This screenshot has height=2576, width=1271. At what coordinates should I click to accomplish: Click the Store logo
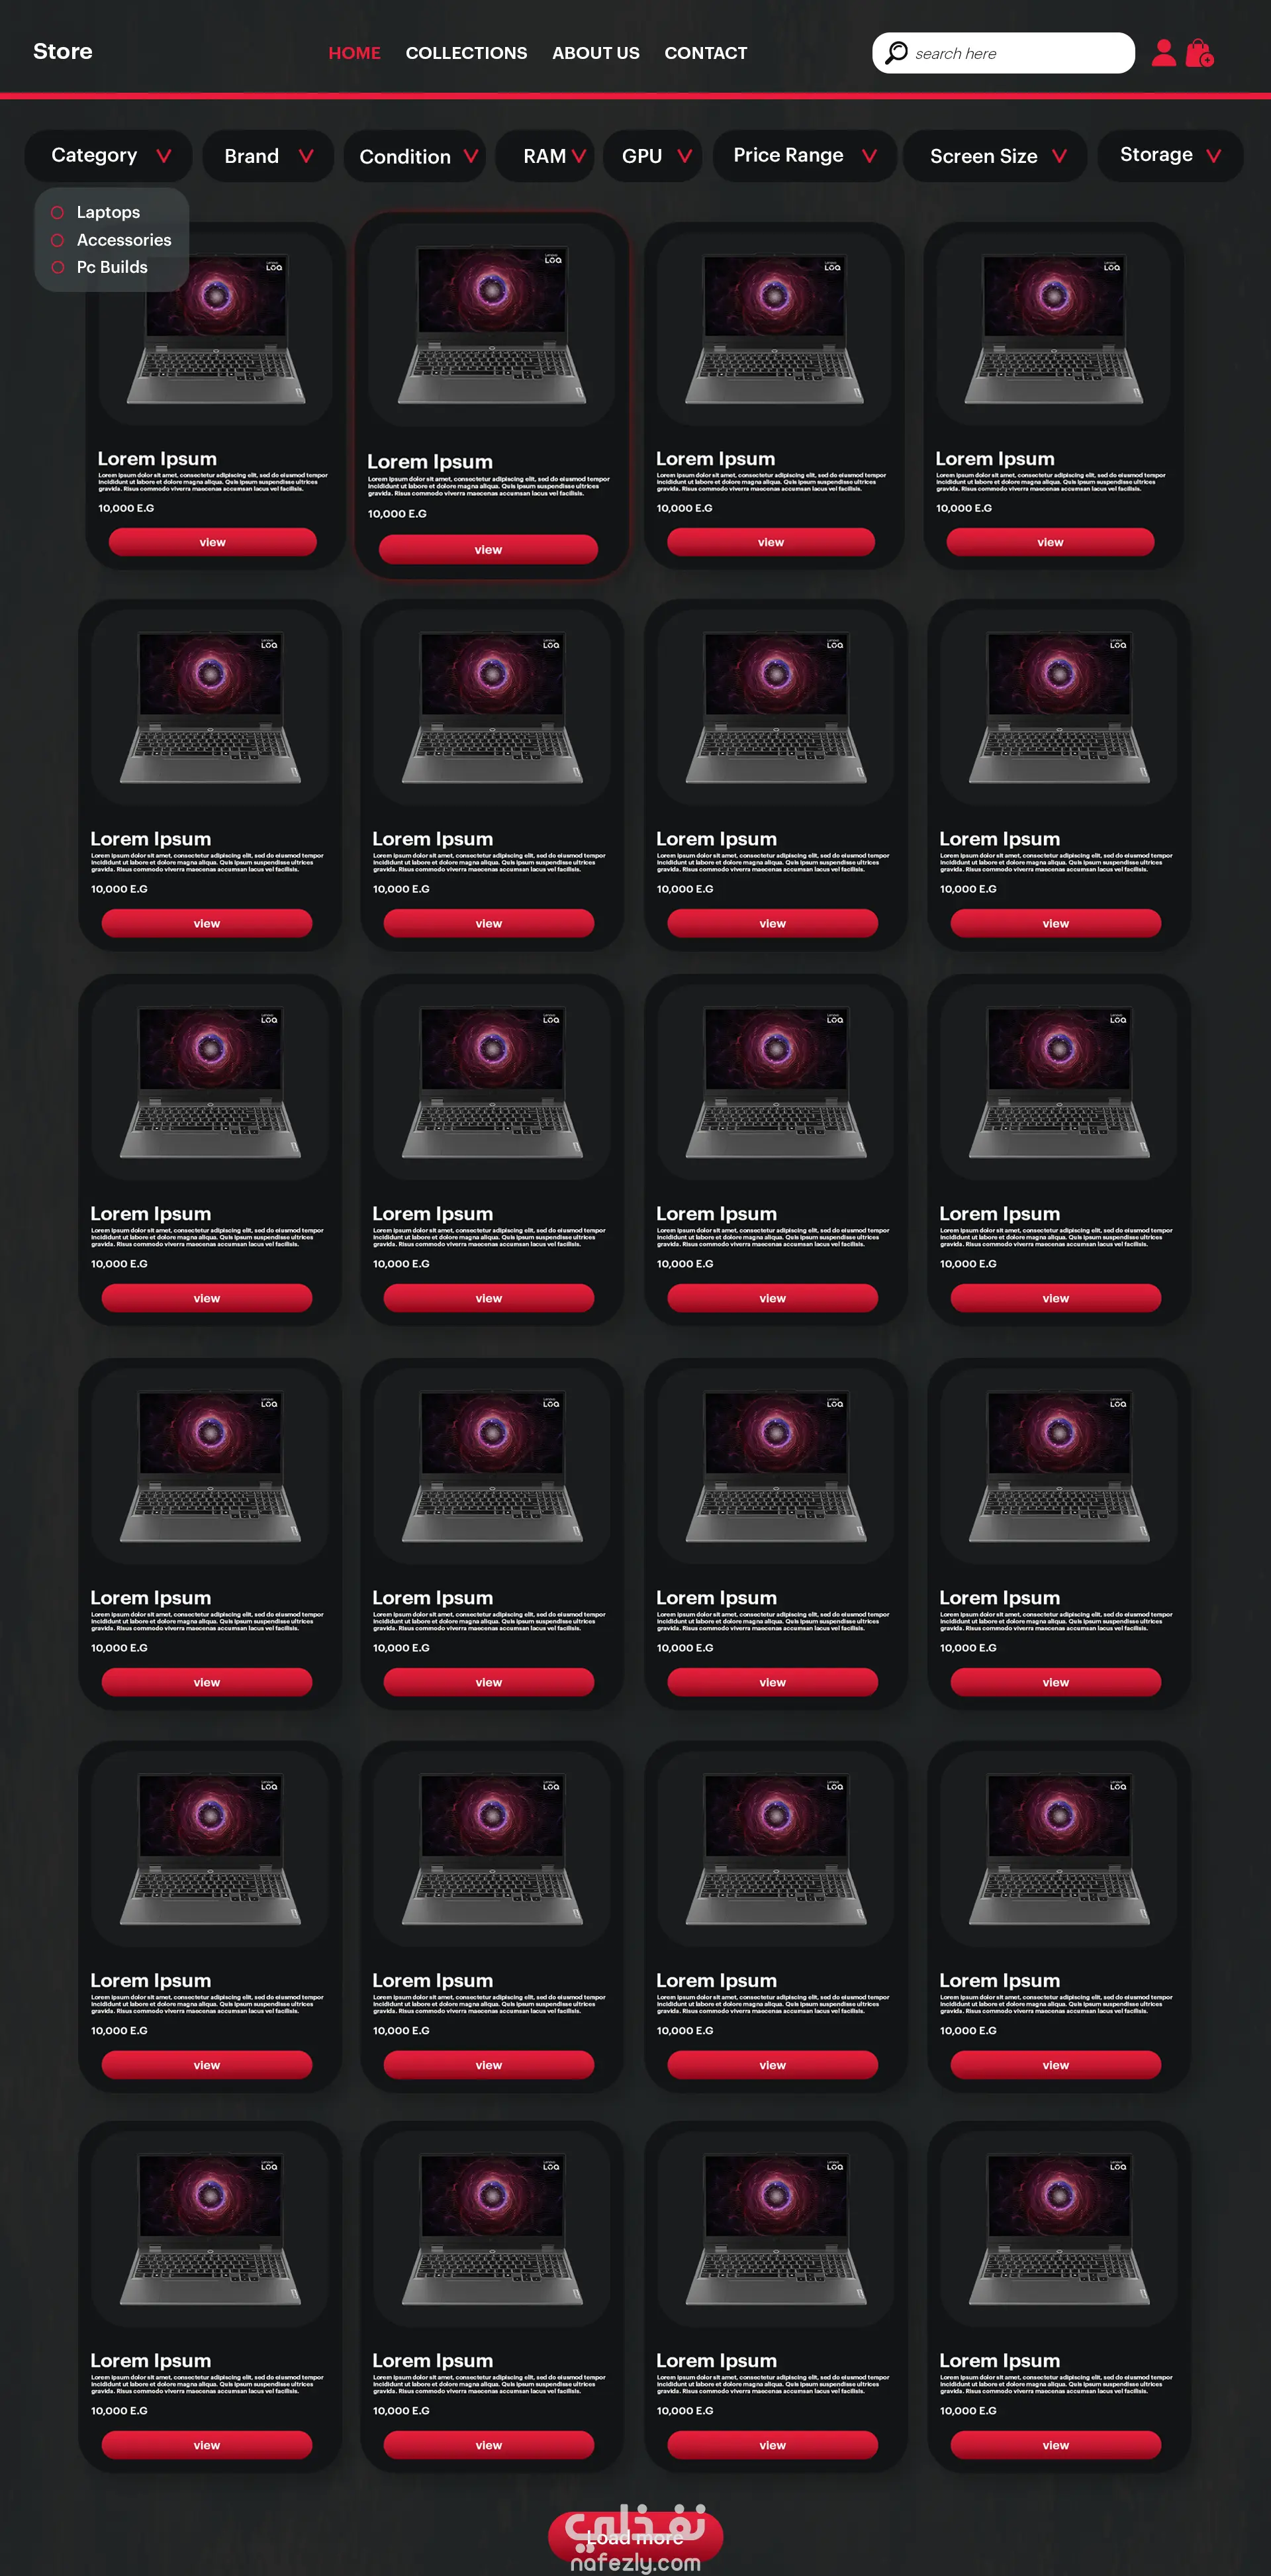coord(62,52)
